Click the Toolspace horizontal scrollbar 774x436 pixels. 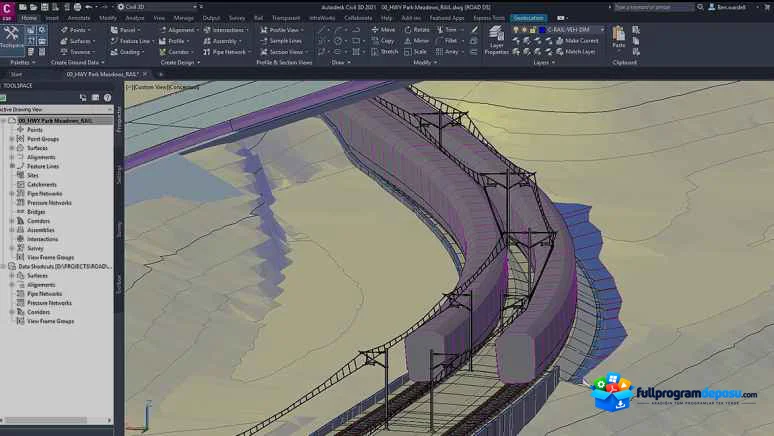[45, 420]
